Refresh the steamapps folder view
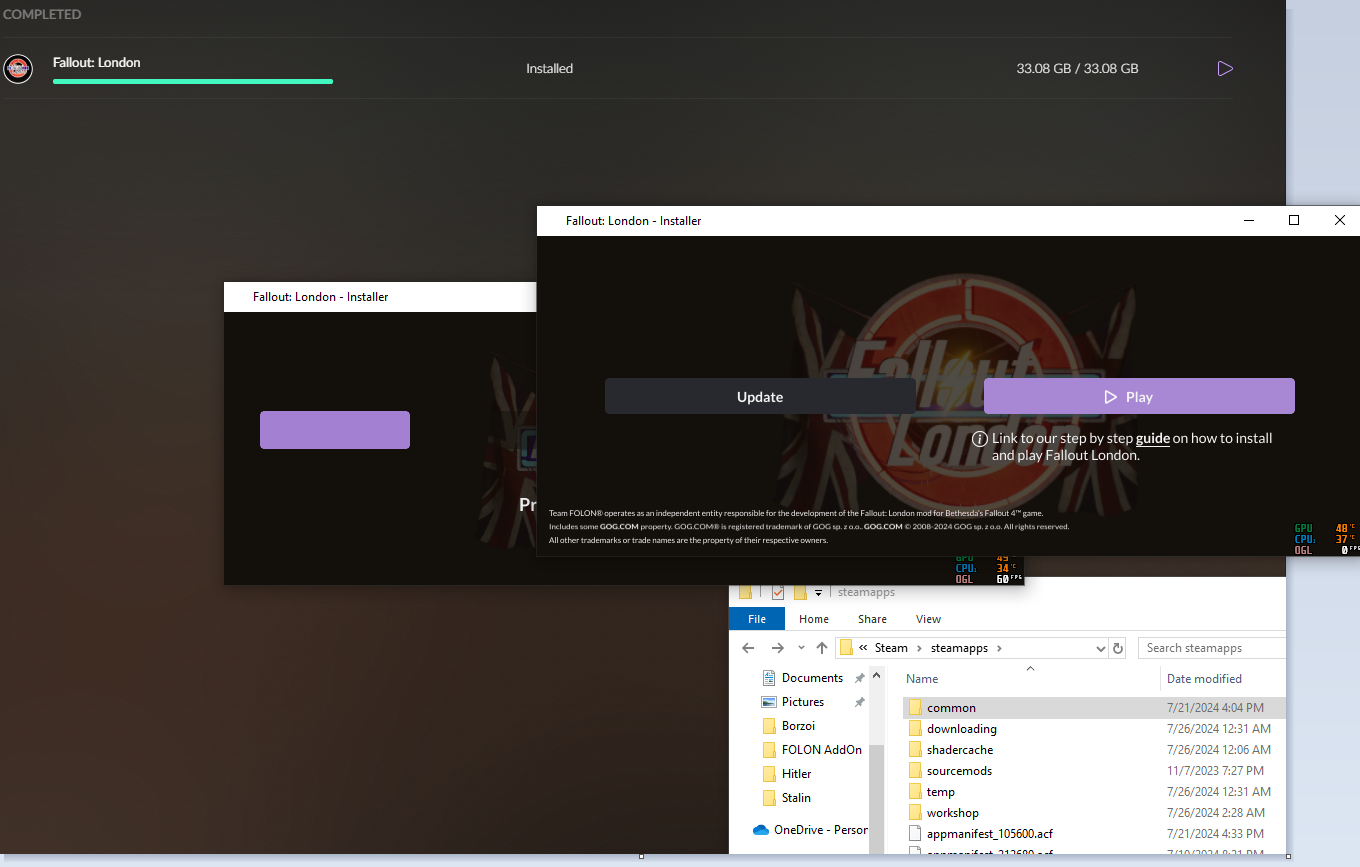The width and height of the screenshot is (1360, 867). (x=1118, y=648)
